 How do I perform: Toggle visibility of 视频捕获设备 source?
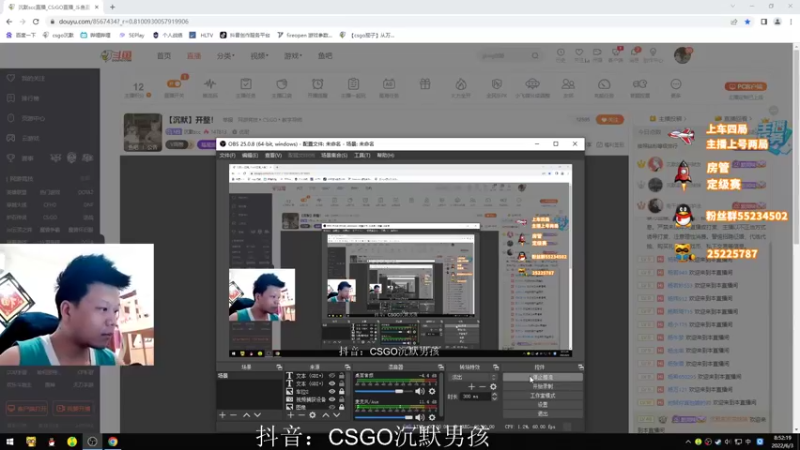click(x=332, y=399)
